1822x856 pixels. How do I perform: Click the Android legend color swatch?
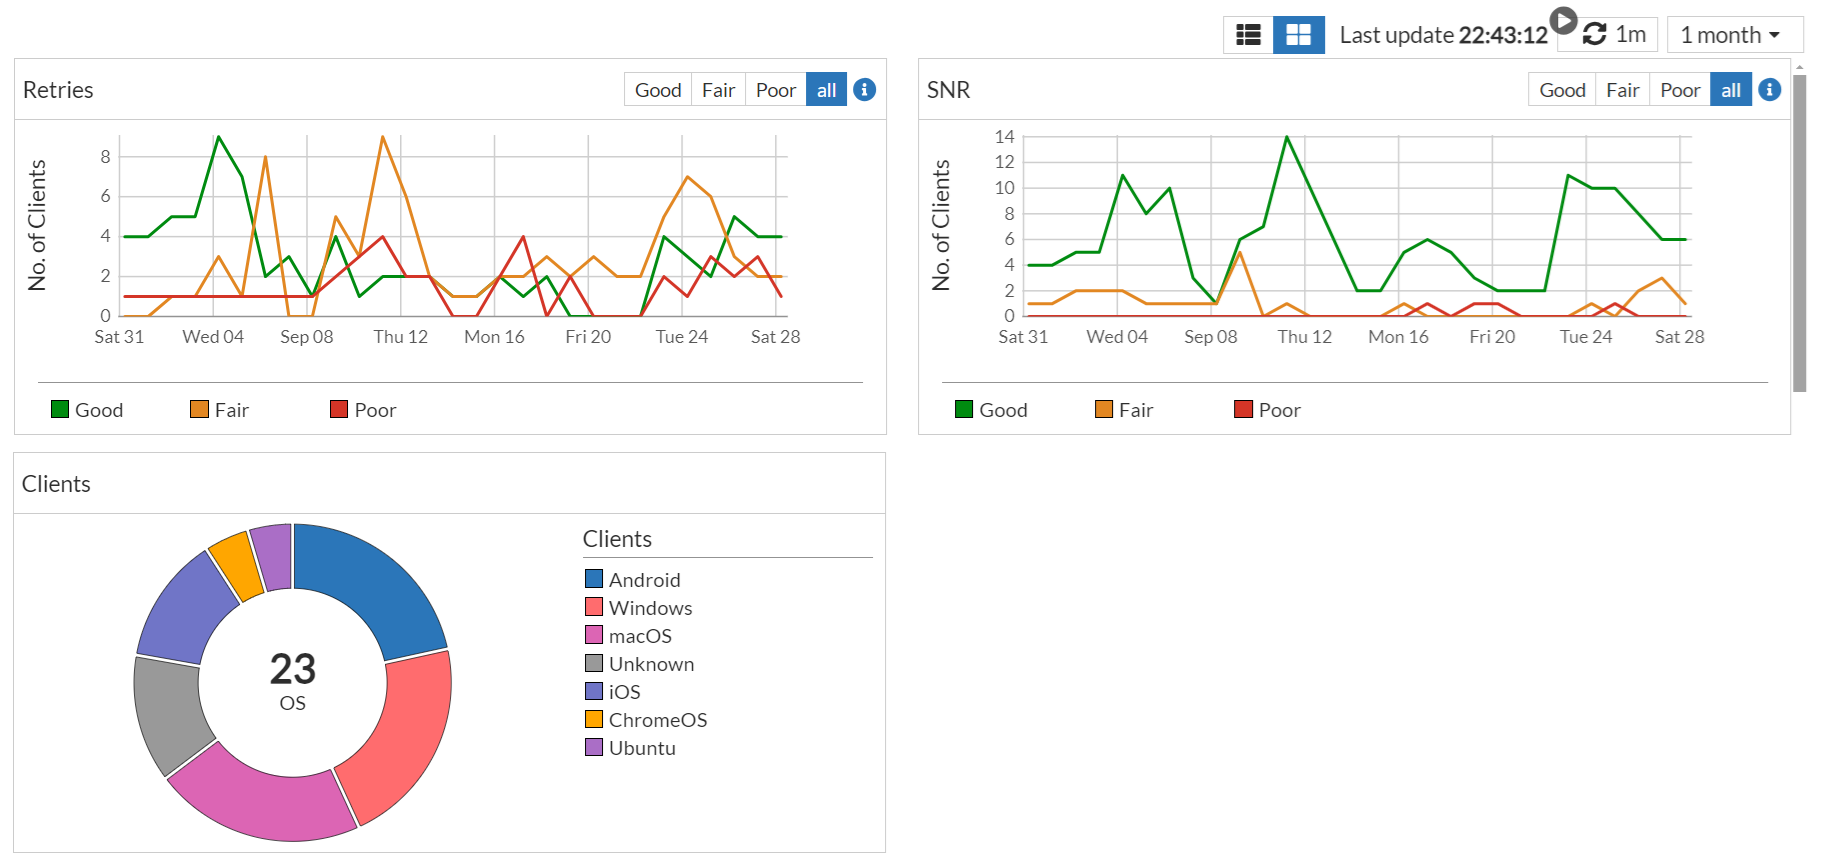[594, 579]
